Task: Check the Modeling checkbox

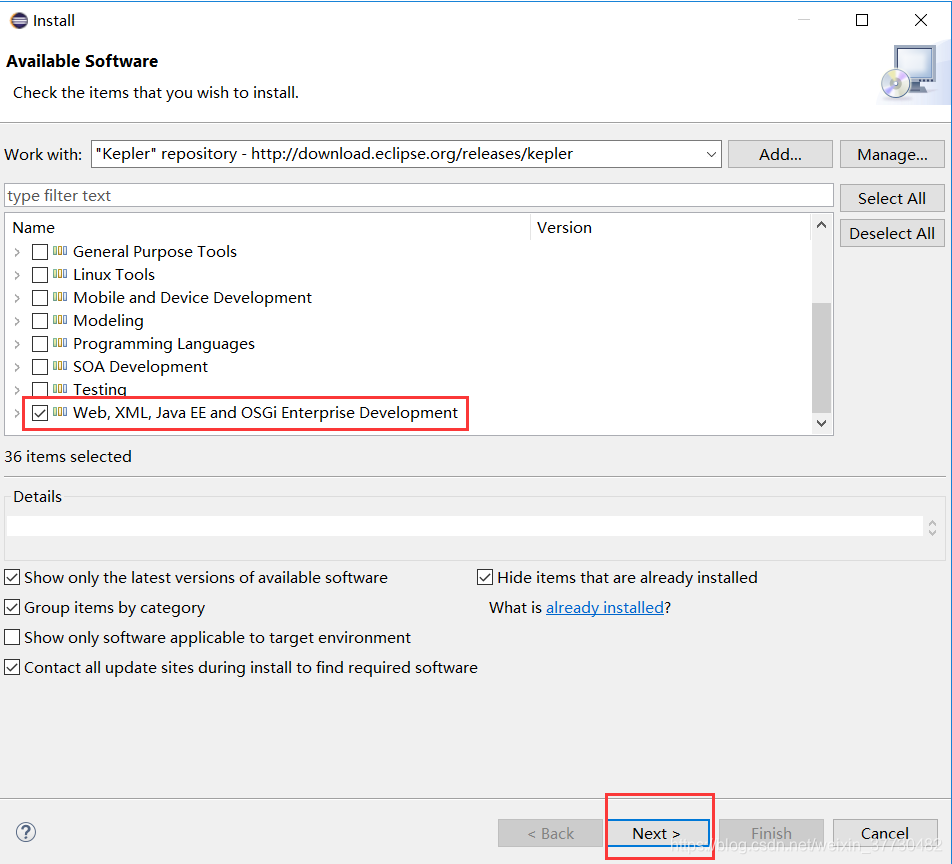Action: [40, 321]
